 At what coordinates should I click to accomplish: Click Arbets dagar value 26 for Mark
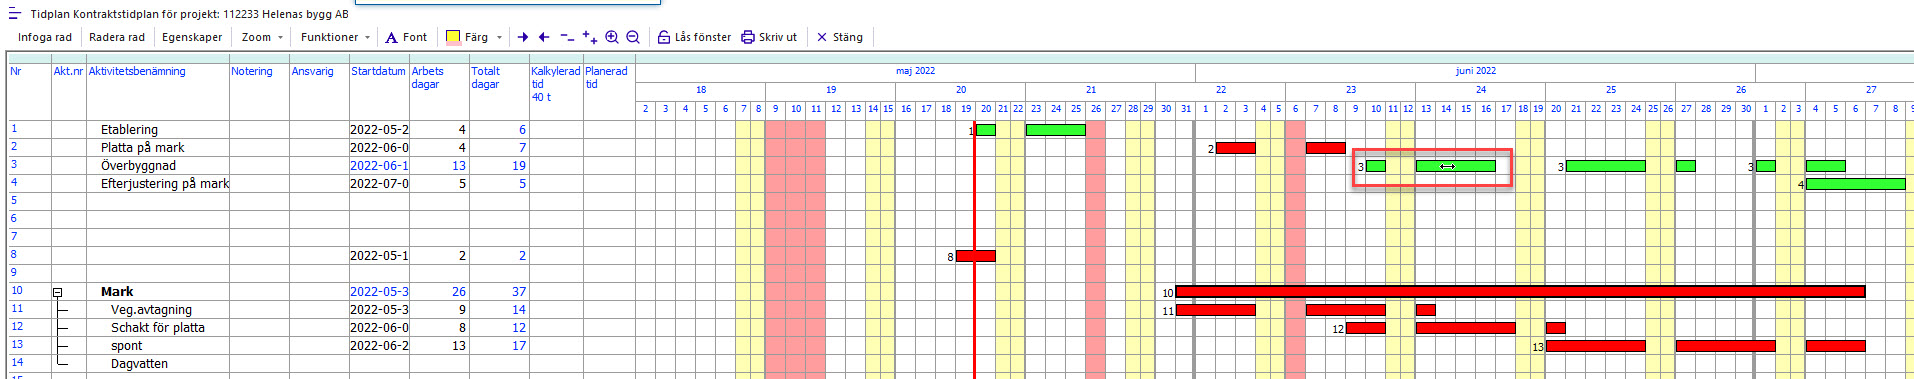[458, 292]
